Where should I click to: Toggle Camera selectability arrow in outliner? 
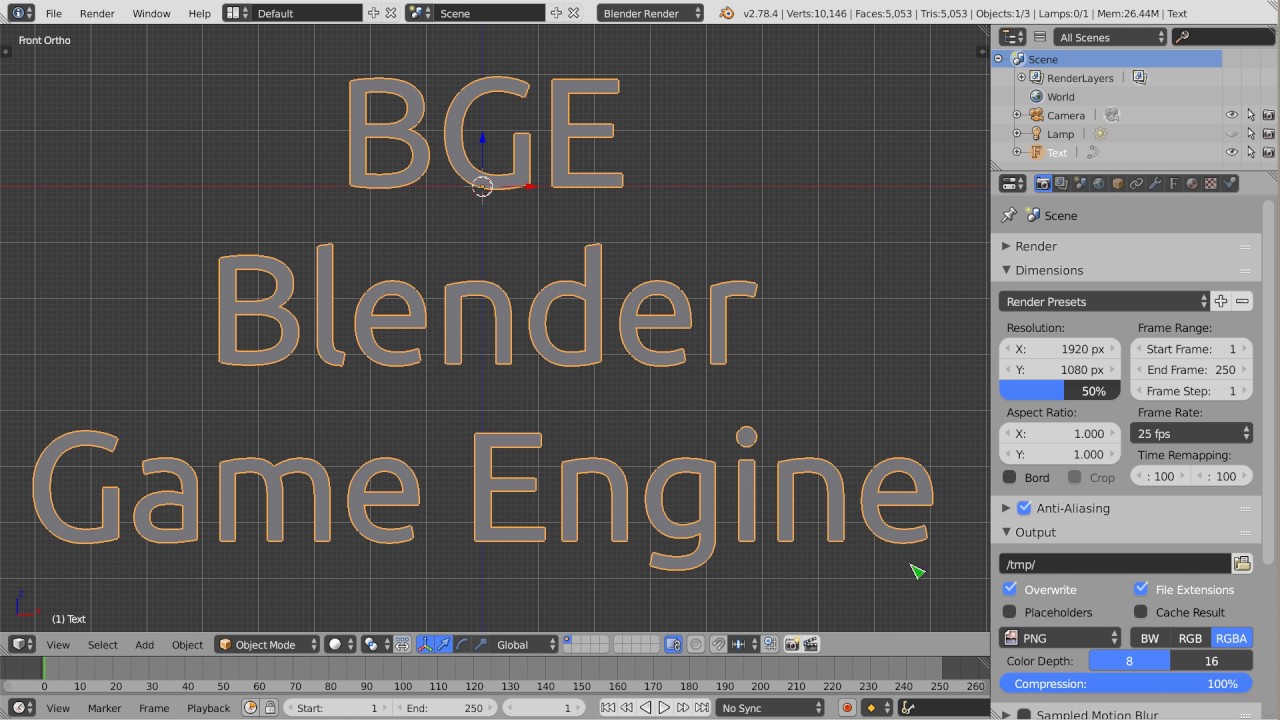(x=1251, y=115)
